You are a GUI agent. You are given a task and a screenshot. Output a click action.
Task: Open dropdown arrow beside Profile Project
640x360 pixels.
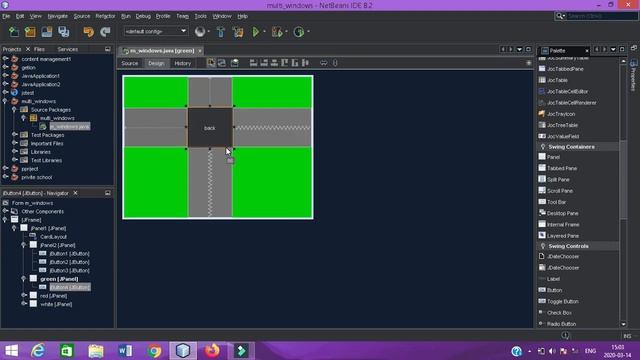pyautogui.click(x=308, y=32)
